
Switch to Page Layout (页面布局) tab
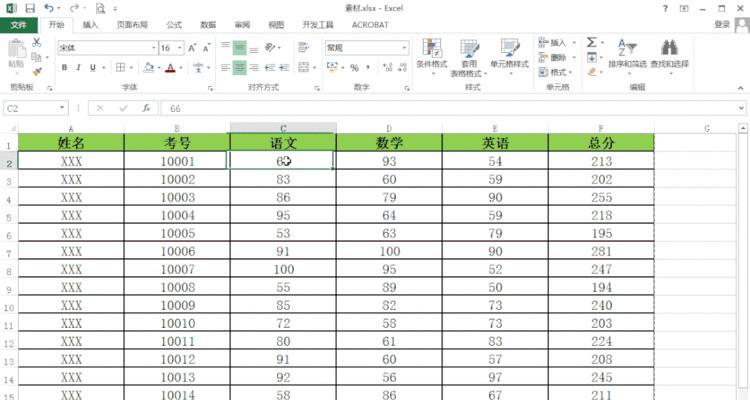click(132, 25)
